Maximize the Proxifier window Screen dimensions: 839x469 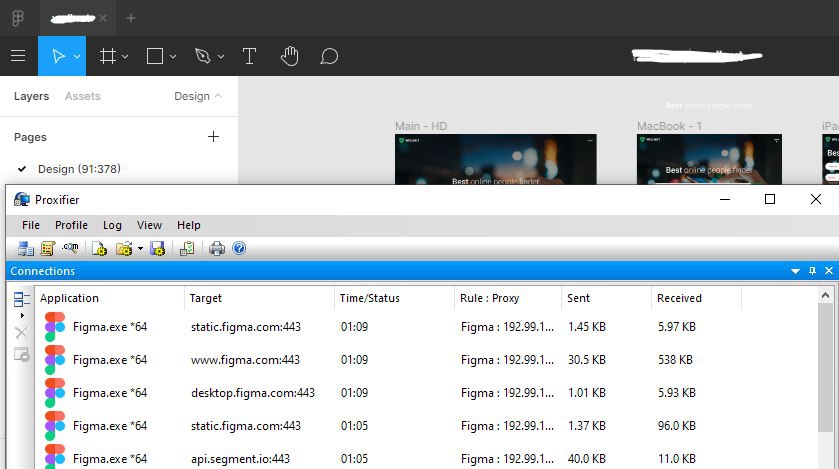[770, 199]
